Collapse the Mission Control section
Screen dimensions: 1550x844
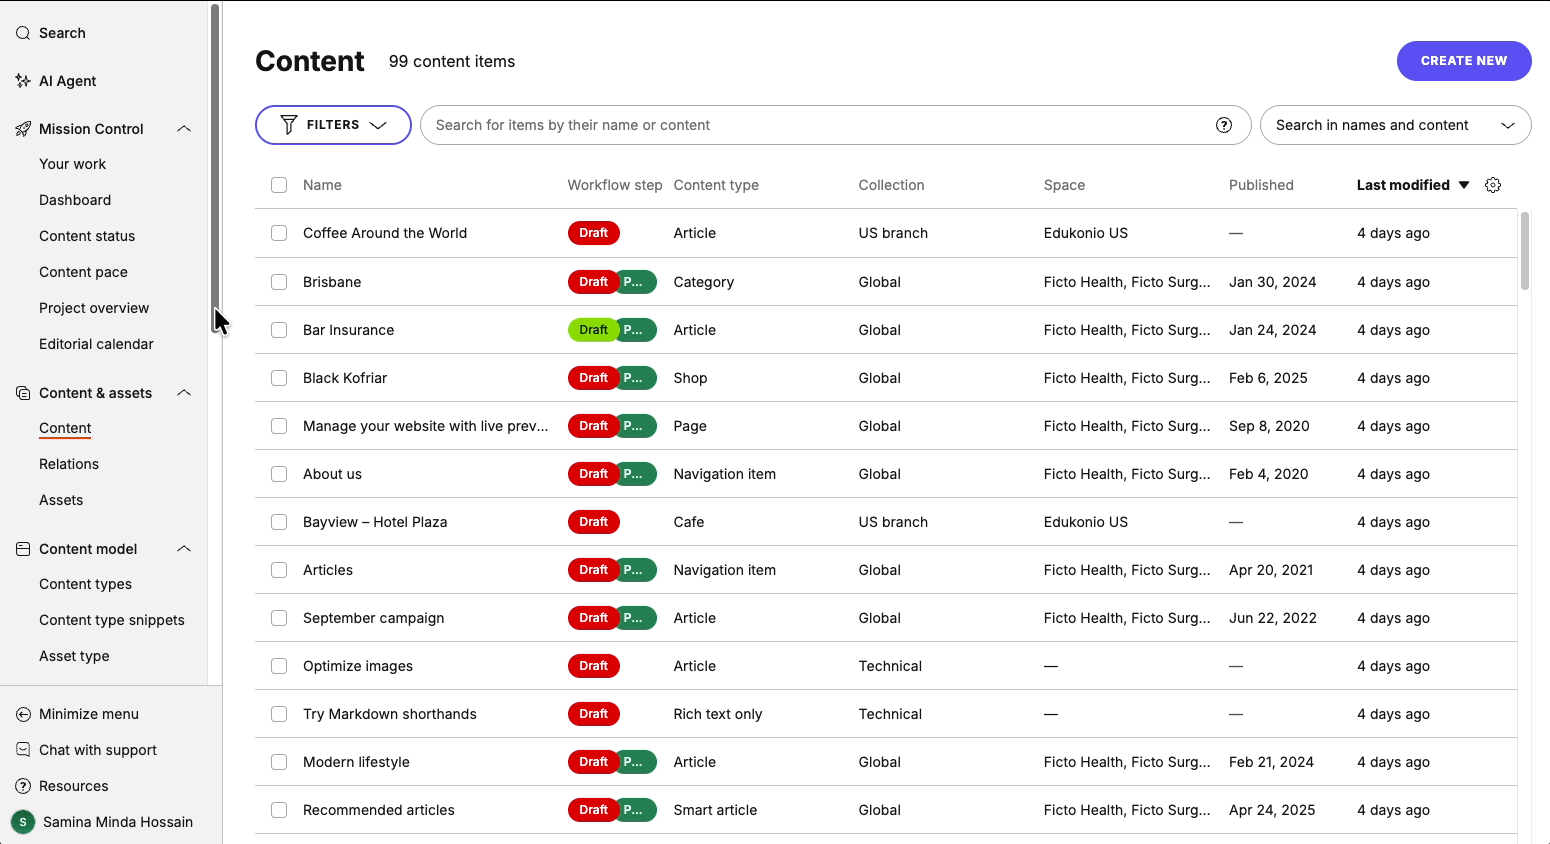pyautogui.click(x=184, y=129)
